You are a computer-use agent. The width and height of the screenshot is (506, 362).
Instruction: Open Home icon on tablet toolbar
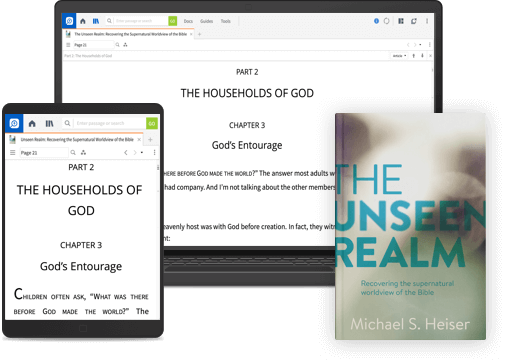point(32,123)
